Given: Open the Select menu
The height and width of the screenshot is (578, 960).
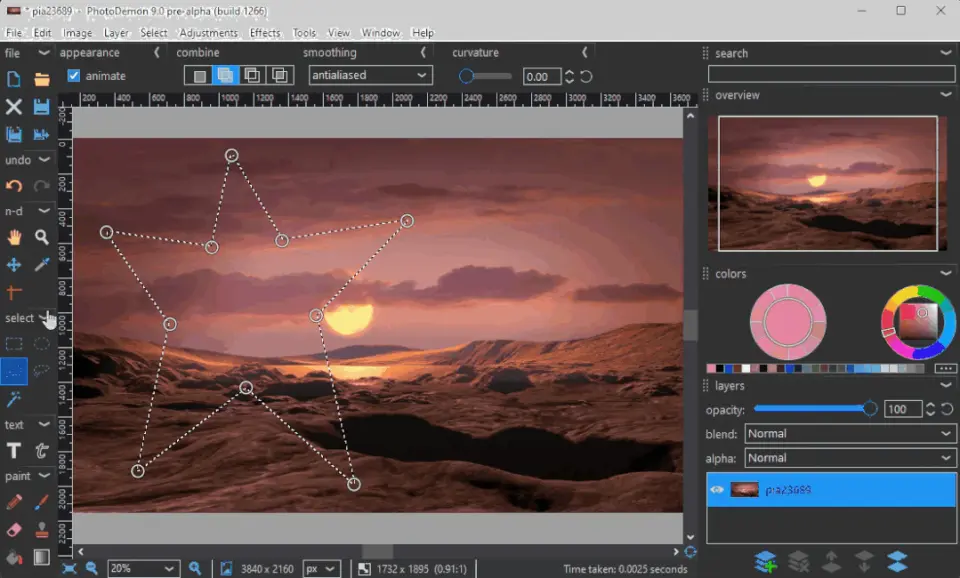Looking at the screenshot, I should [x=154, y=32].
